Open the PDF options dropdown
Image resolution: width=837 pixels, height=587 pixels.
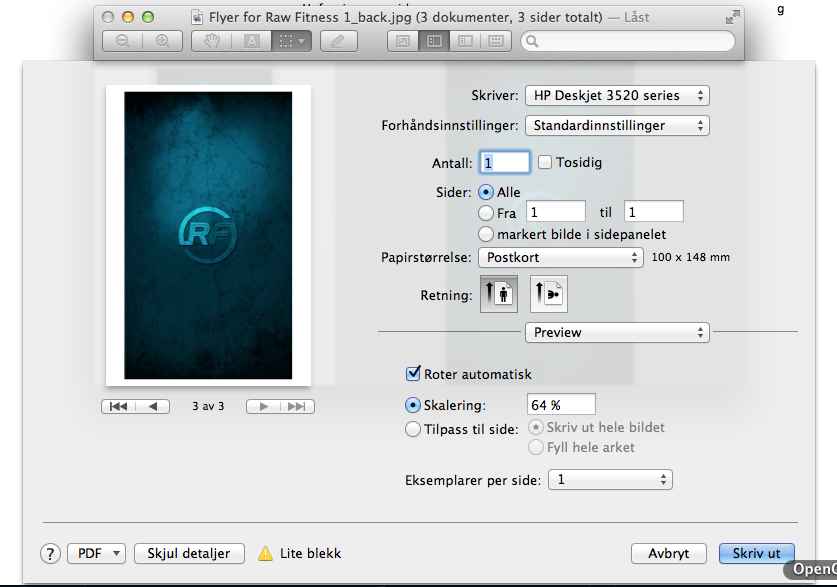(x=96, y=553)
